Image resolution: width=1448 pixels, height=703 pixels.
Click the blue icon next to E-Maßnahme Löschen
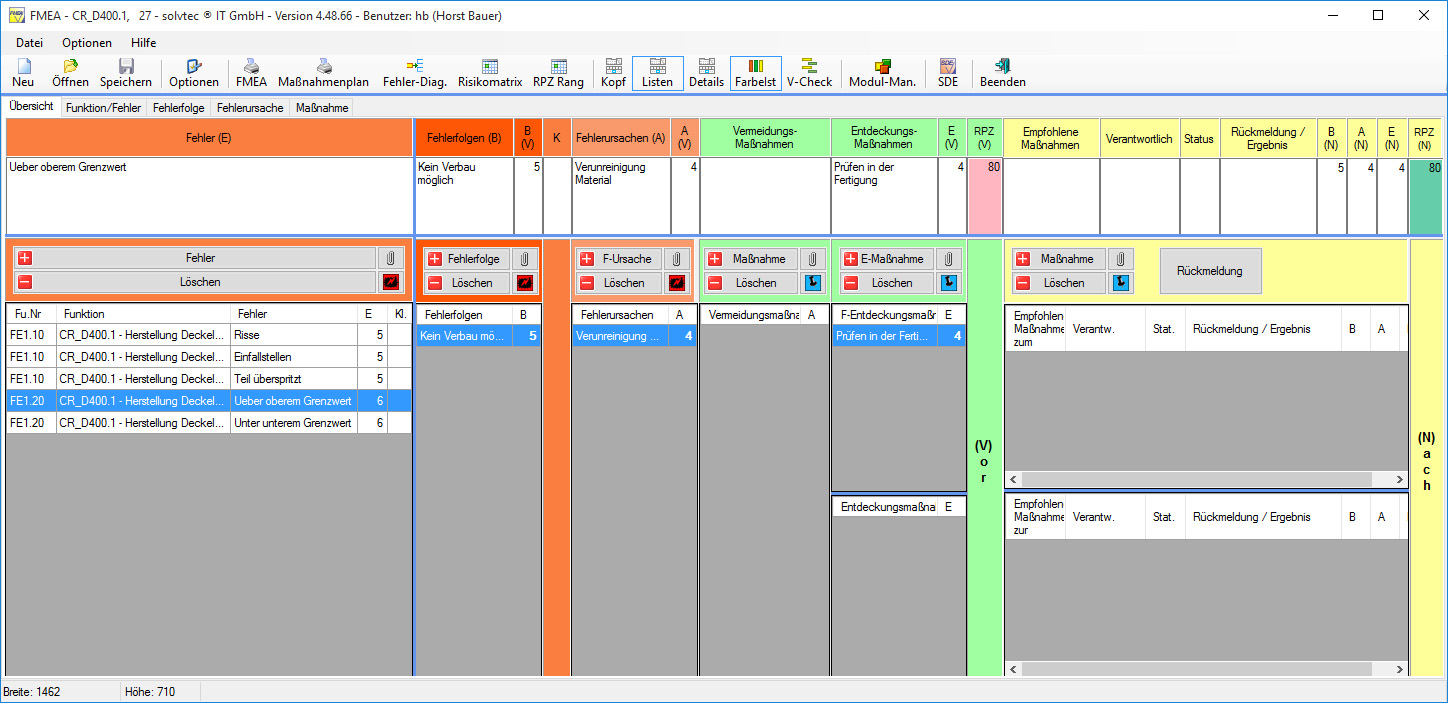pyautogui.click(x=949, y=283)
